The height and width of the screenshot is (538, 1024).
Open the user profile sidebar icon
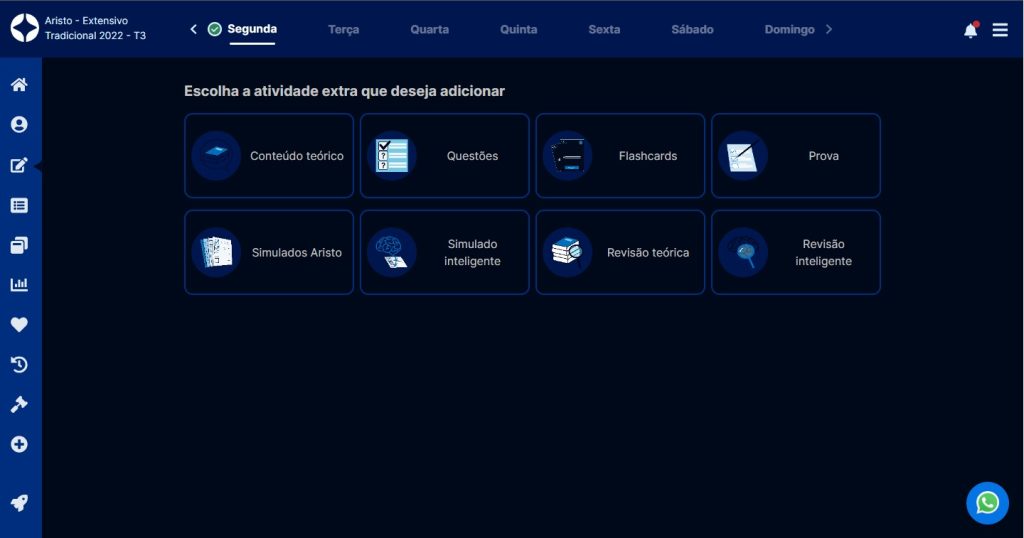click(x=19, y=125)
